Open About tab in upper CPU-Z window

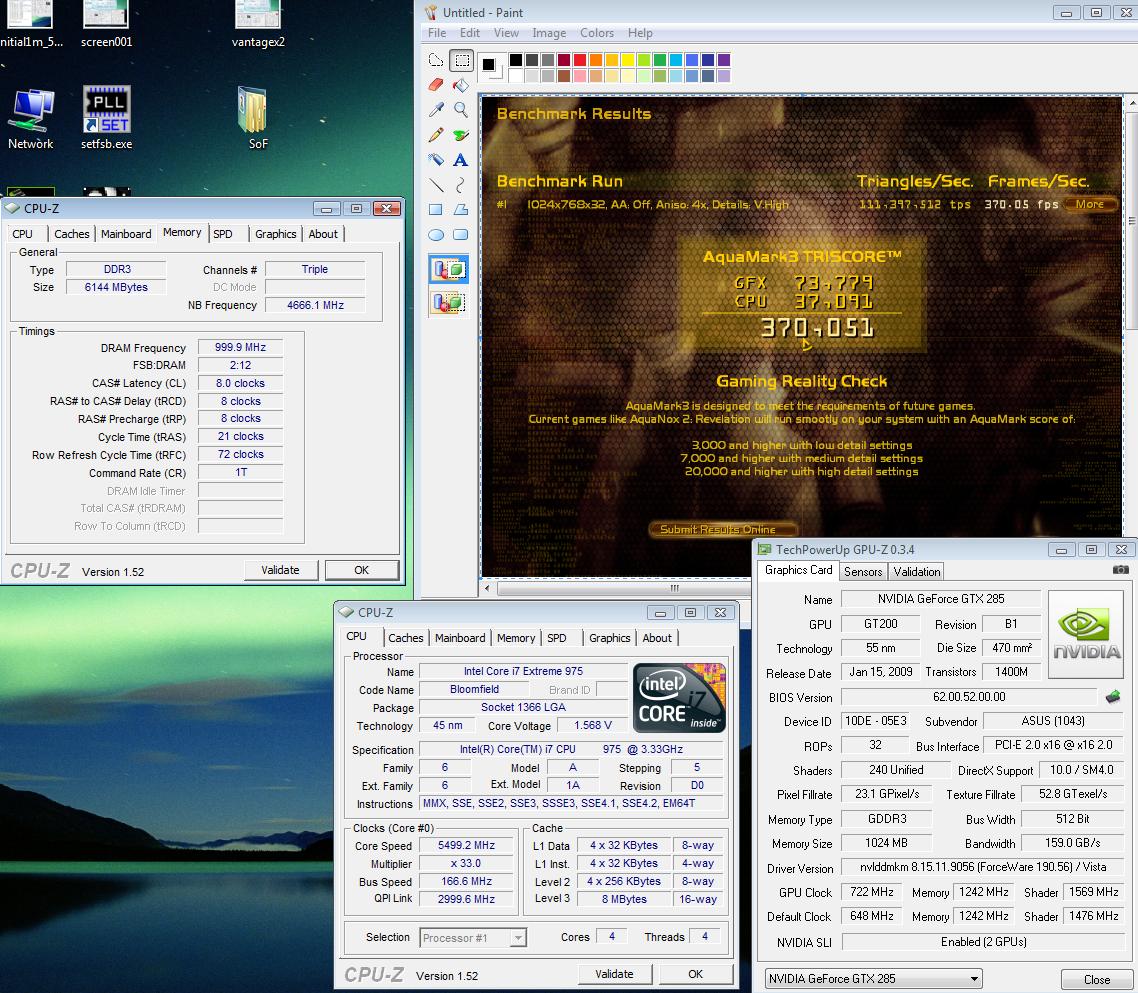coord(323,234)
